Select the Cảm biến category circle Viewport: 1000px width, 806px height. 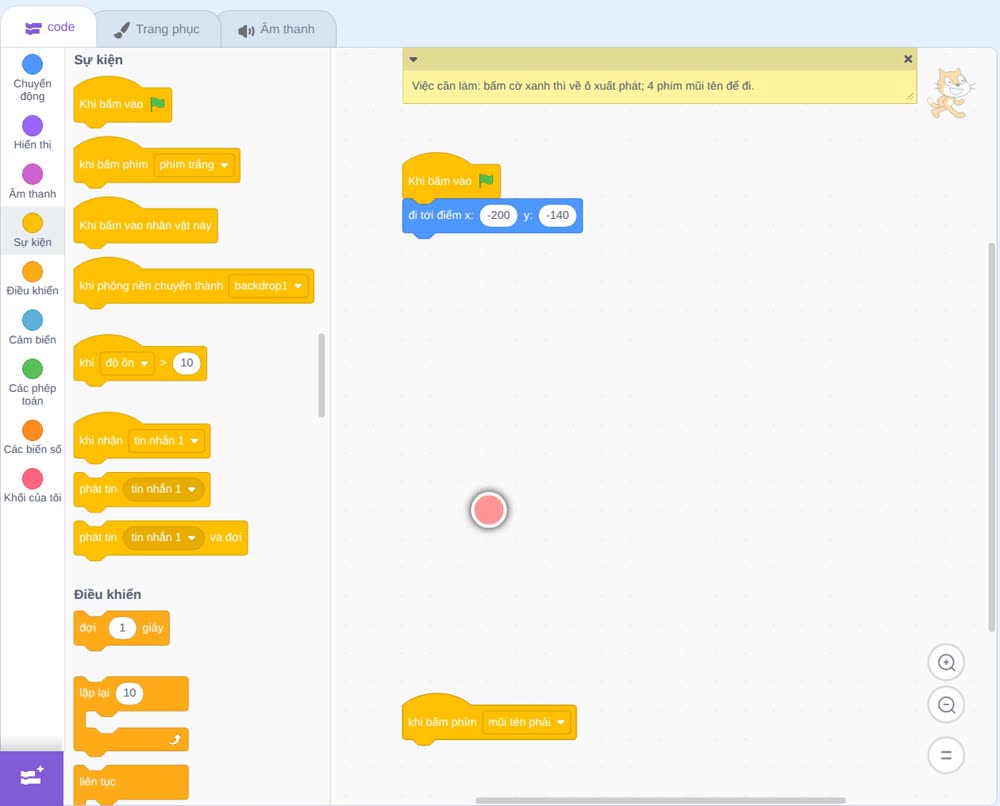pyautogui.click(x=33, y=320)
